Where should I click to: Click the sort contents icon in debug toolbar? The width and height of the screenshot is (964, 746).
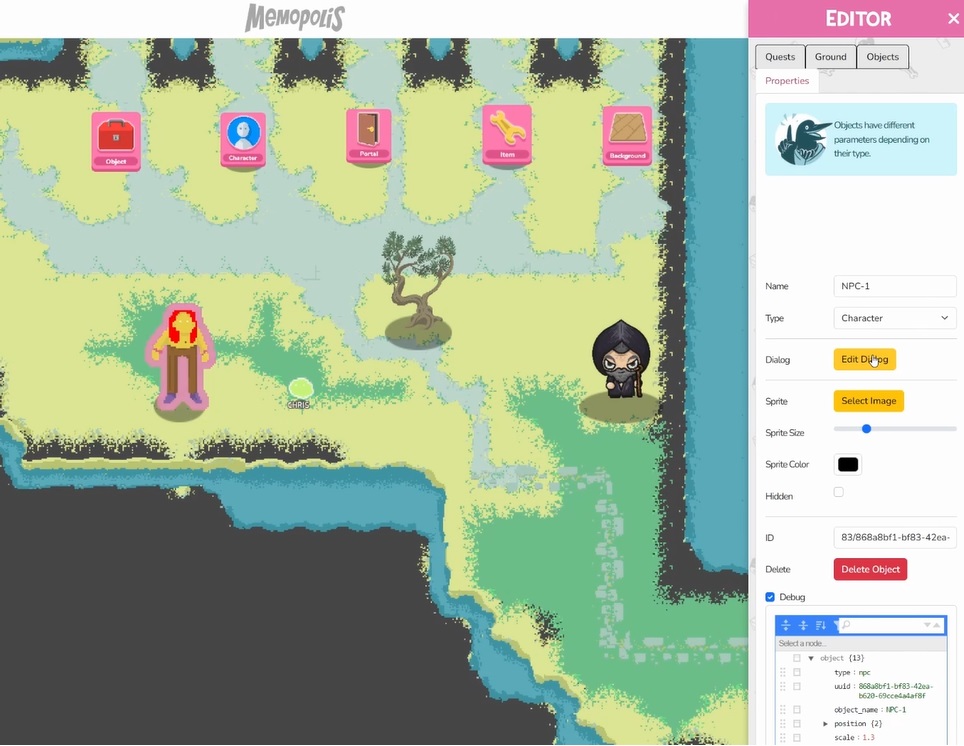(820, 625)
